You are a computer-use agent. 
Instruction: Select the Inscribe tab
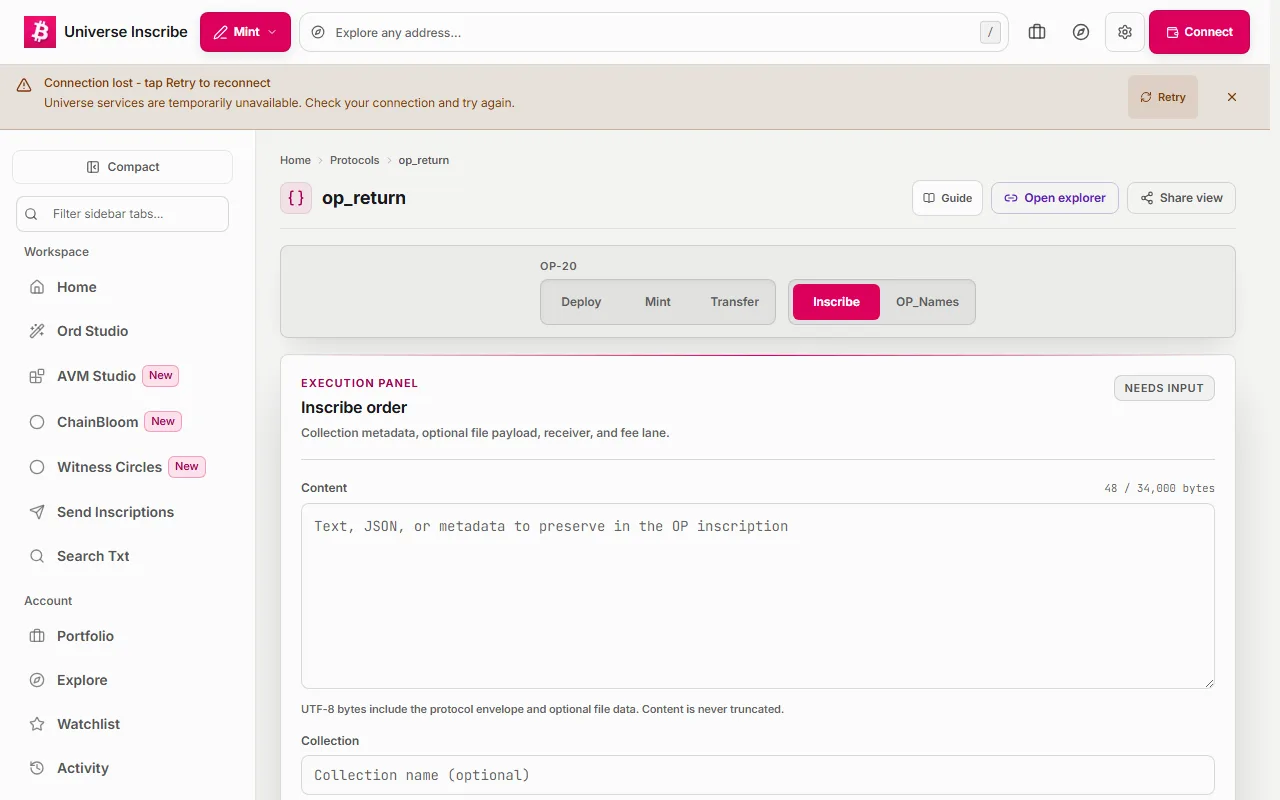pos(836,302)
